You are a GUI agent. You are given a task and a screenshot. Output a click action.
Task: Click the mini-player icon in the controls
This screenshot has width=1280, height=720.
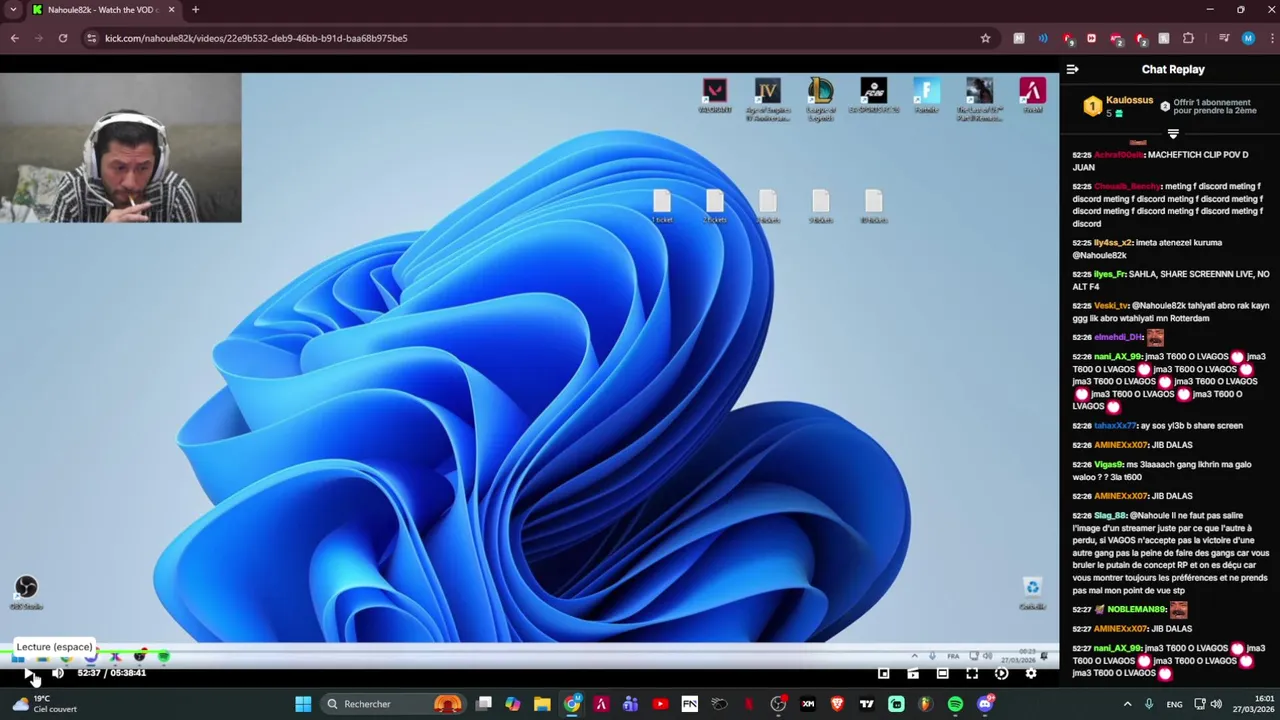point(884,673)
